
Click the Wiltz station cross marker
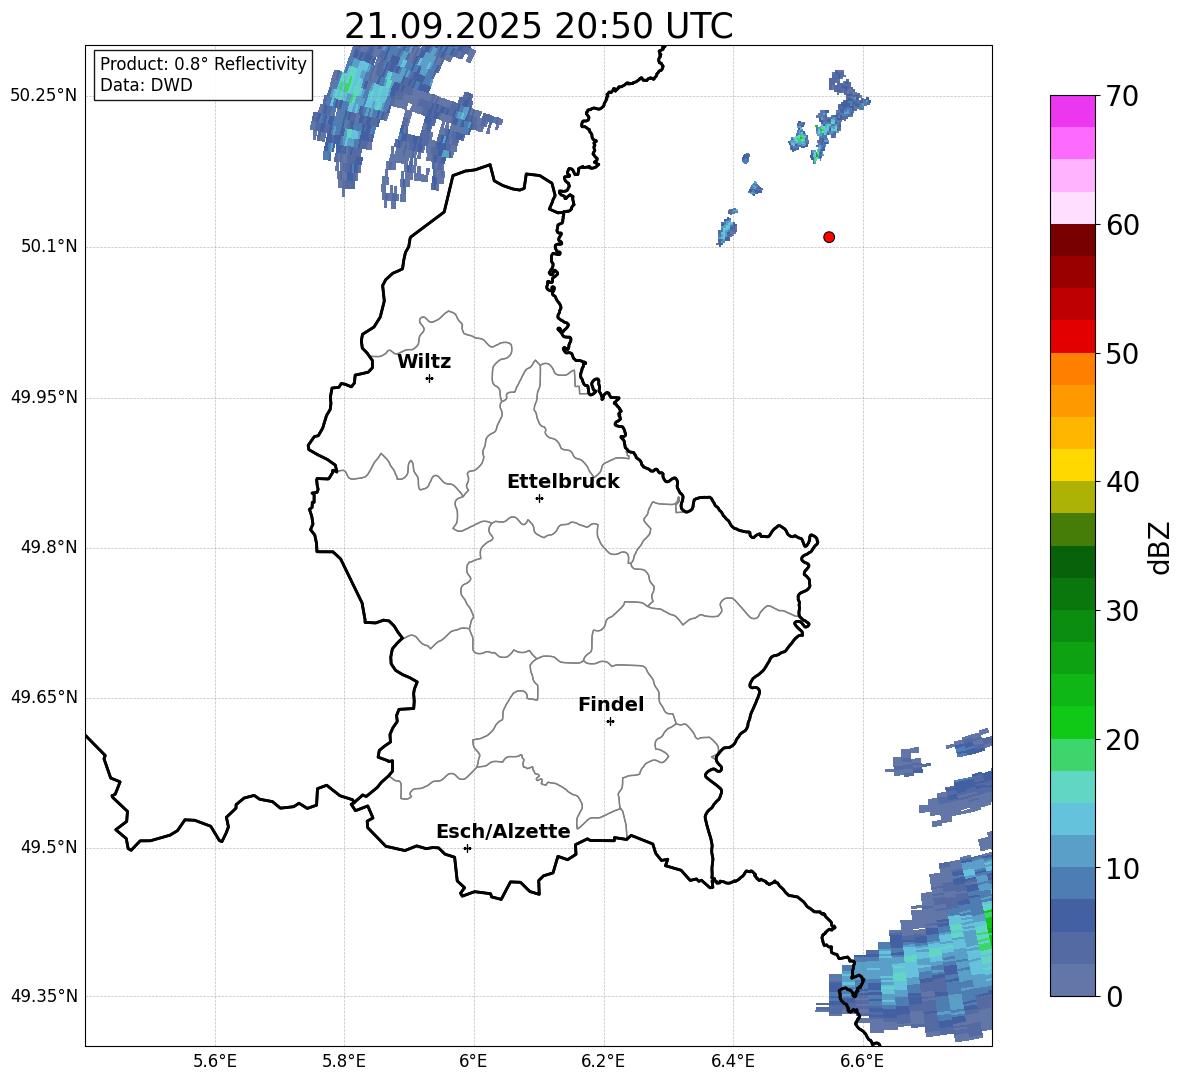tap(429, 379)
